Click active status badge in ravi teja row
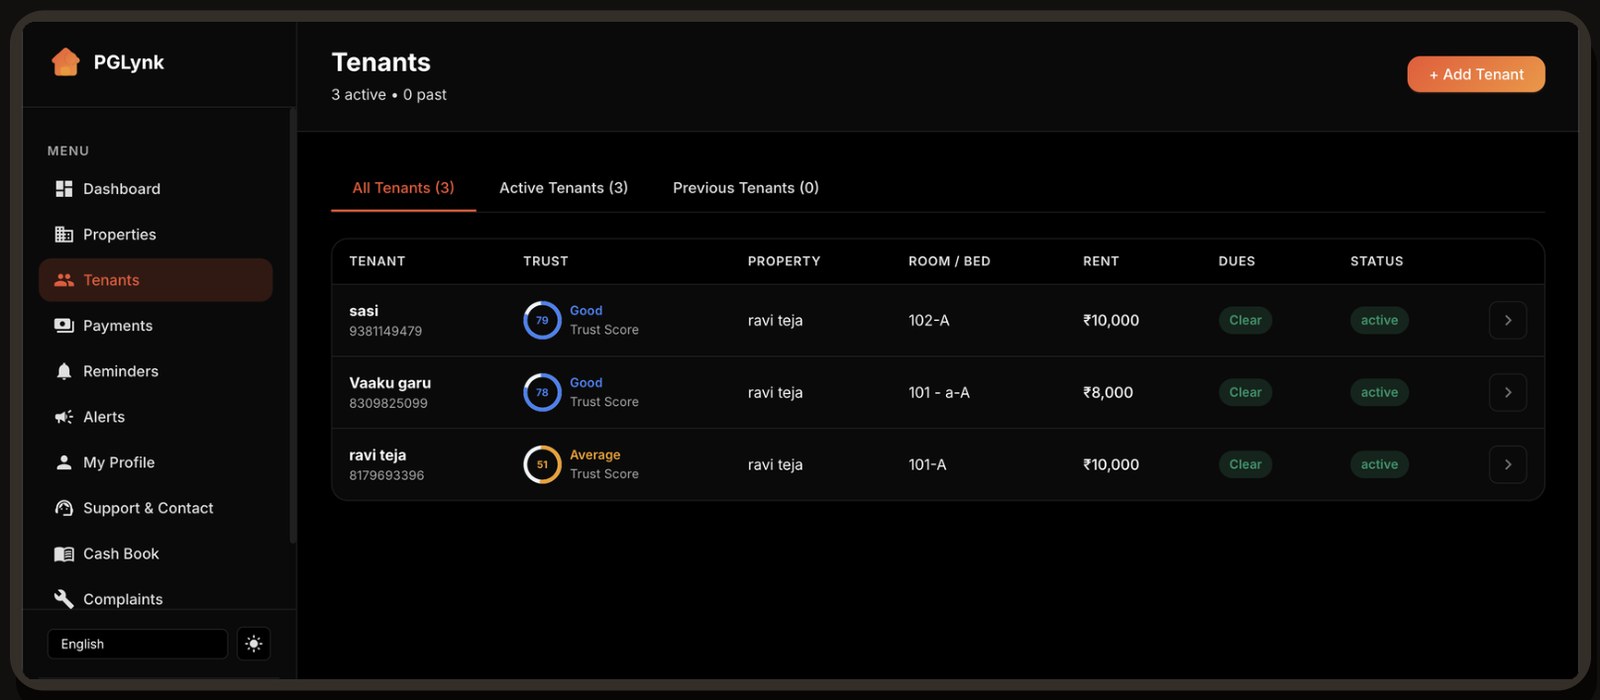 point(1379,464)
